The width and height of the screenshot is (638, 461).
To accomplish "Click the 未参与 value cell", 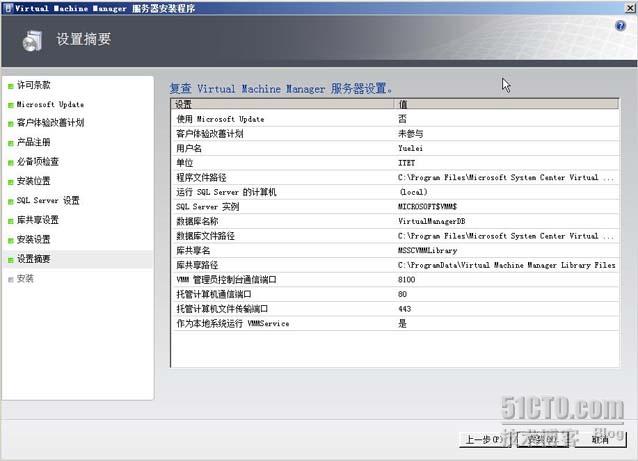I will pyautogui.click(x=411, y=133).
